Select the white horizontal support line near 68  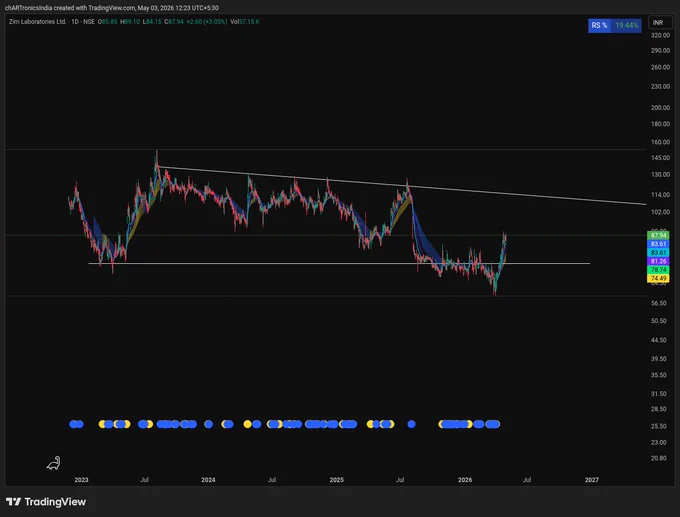[x=339, y=263]
